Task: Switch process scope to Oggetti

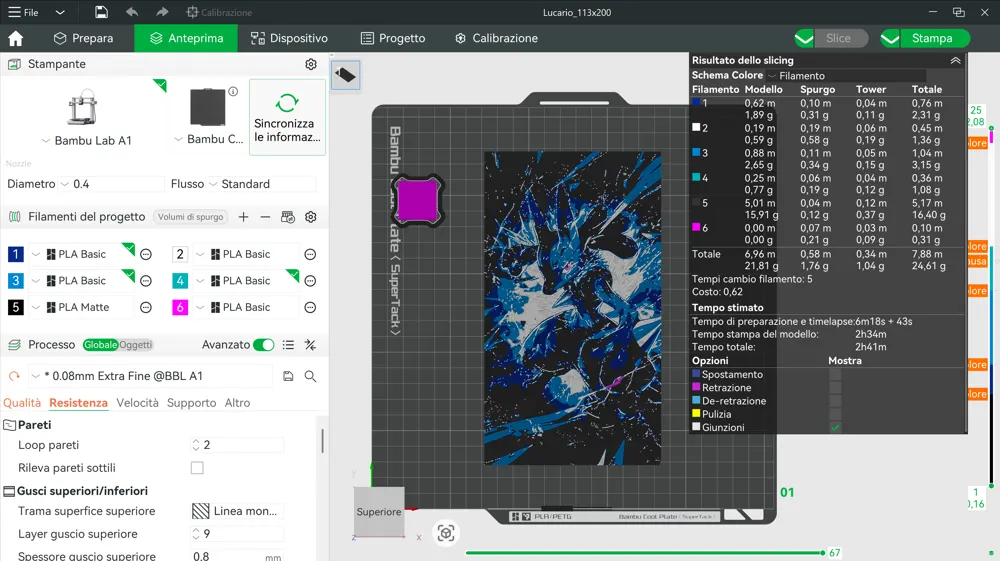Action: click(135, 345)
